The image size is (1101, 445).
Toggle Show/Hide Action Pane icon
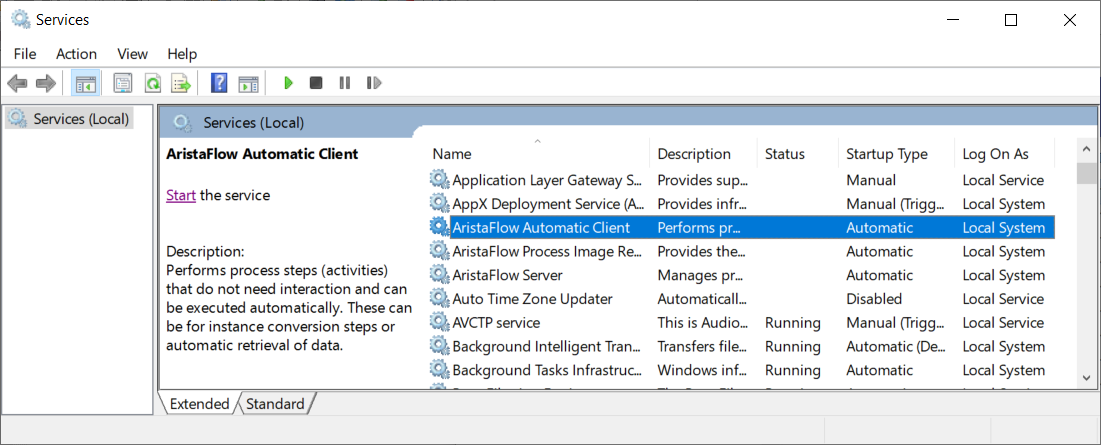click(249, 84)
